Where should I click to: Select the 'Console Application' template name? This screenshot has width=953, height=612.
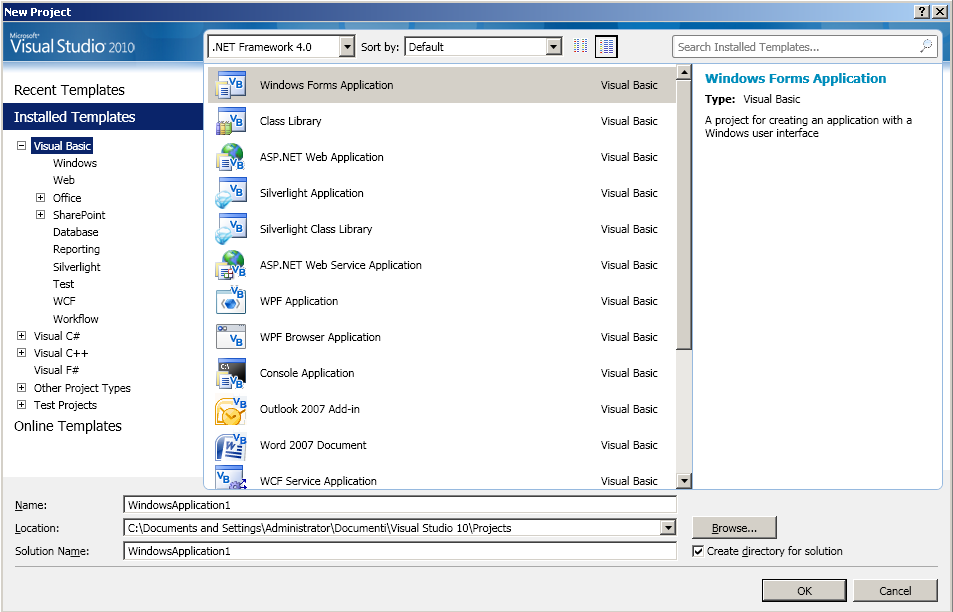(x=307, y=373)
